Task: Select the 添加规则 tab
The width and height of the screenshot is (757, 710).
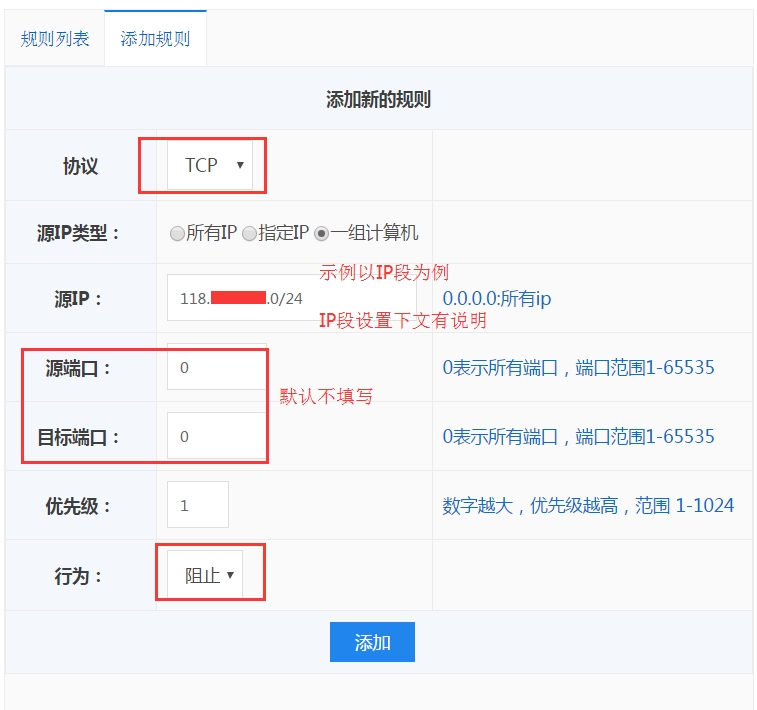Action: [155, 39]
